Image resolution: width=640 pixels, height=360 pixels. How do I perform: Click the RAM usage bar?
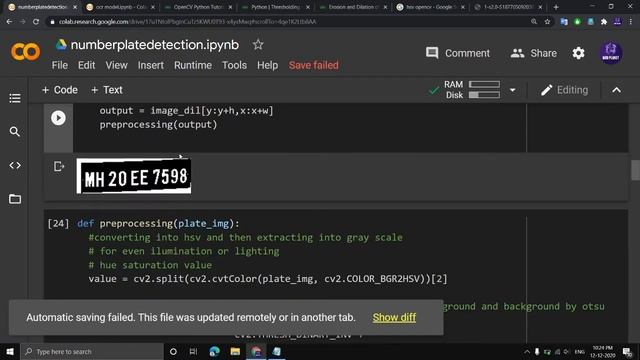tap(484, 84)
